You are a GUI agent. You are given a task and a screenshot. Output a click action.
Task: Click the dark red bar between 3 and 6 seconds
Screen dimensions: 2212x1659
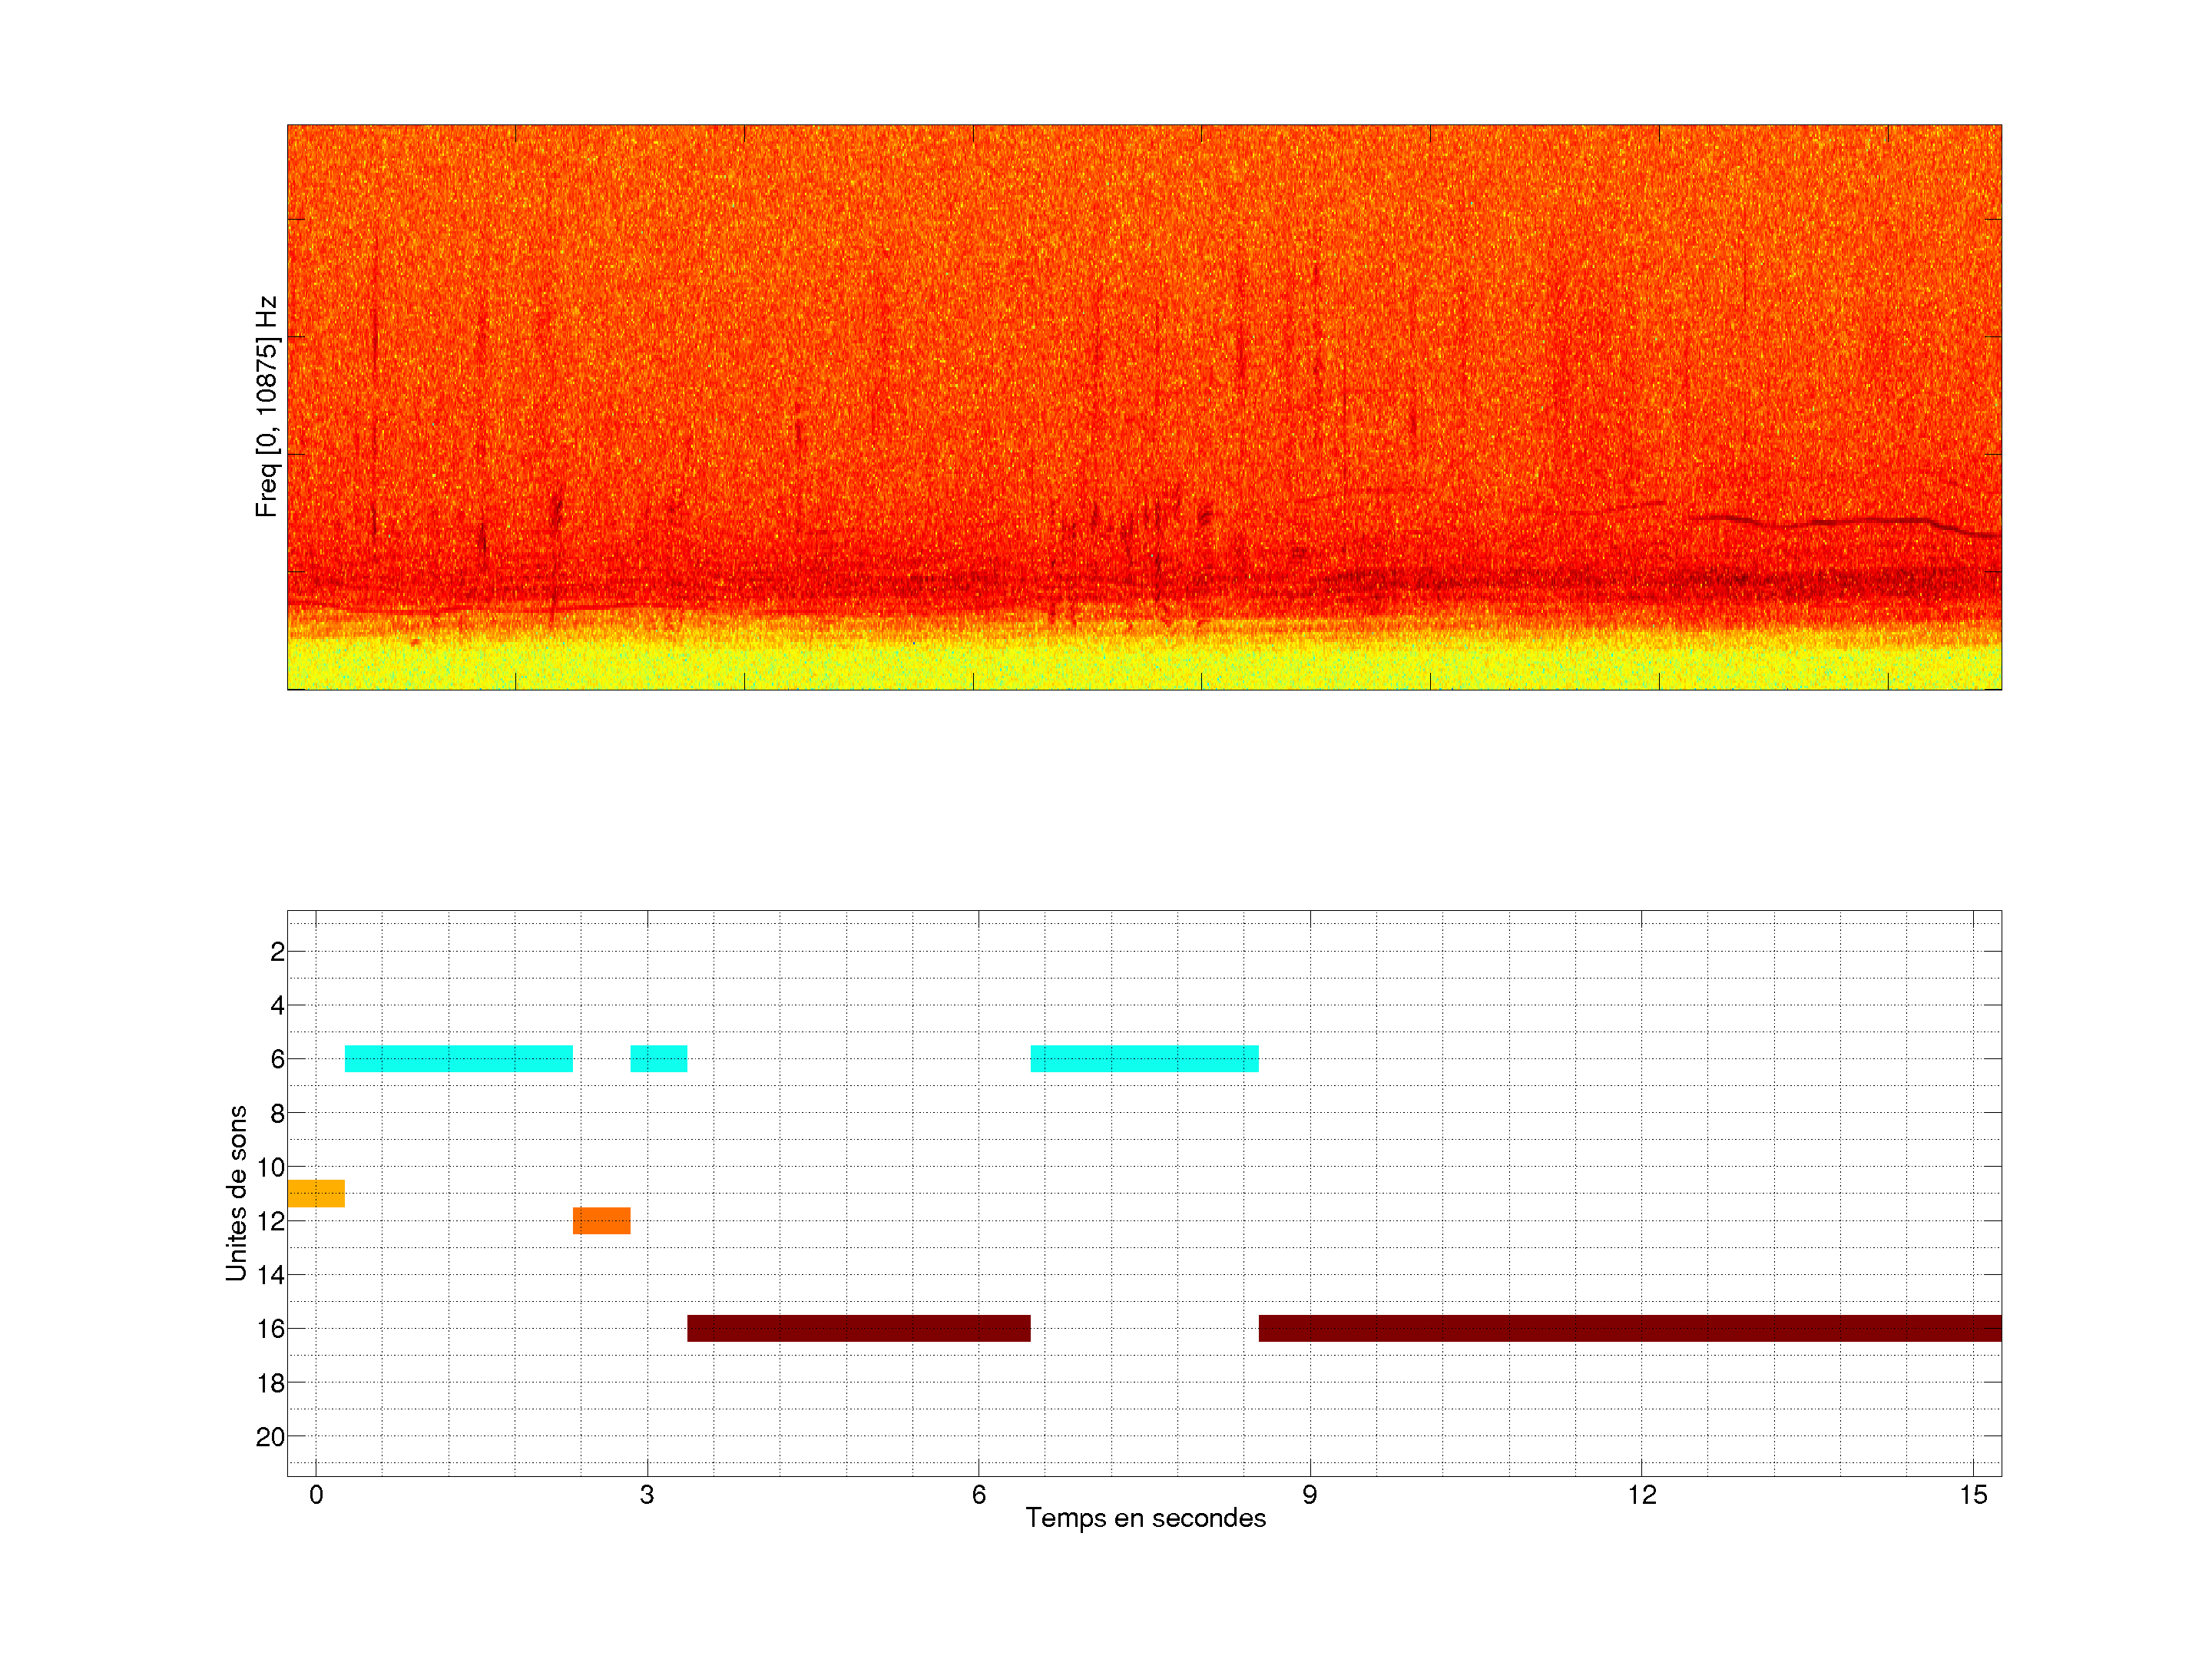point(858,1328)
